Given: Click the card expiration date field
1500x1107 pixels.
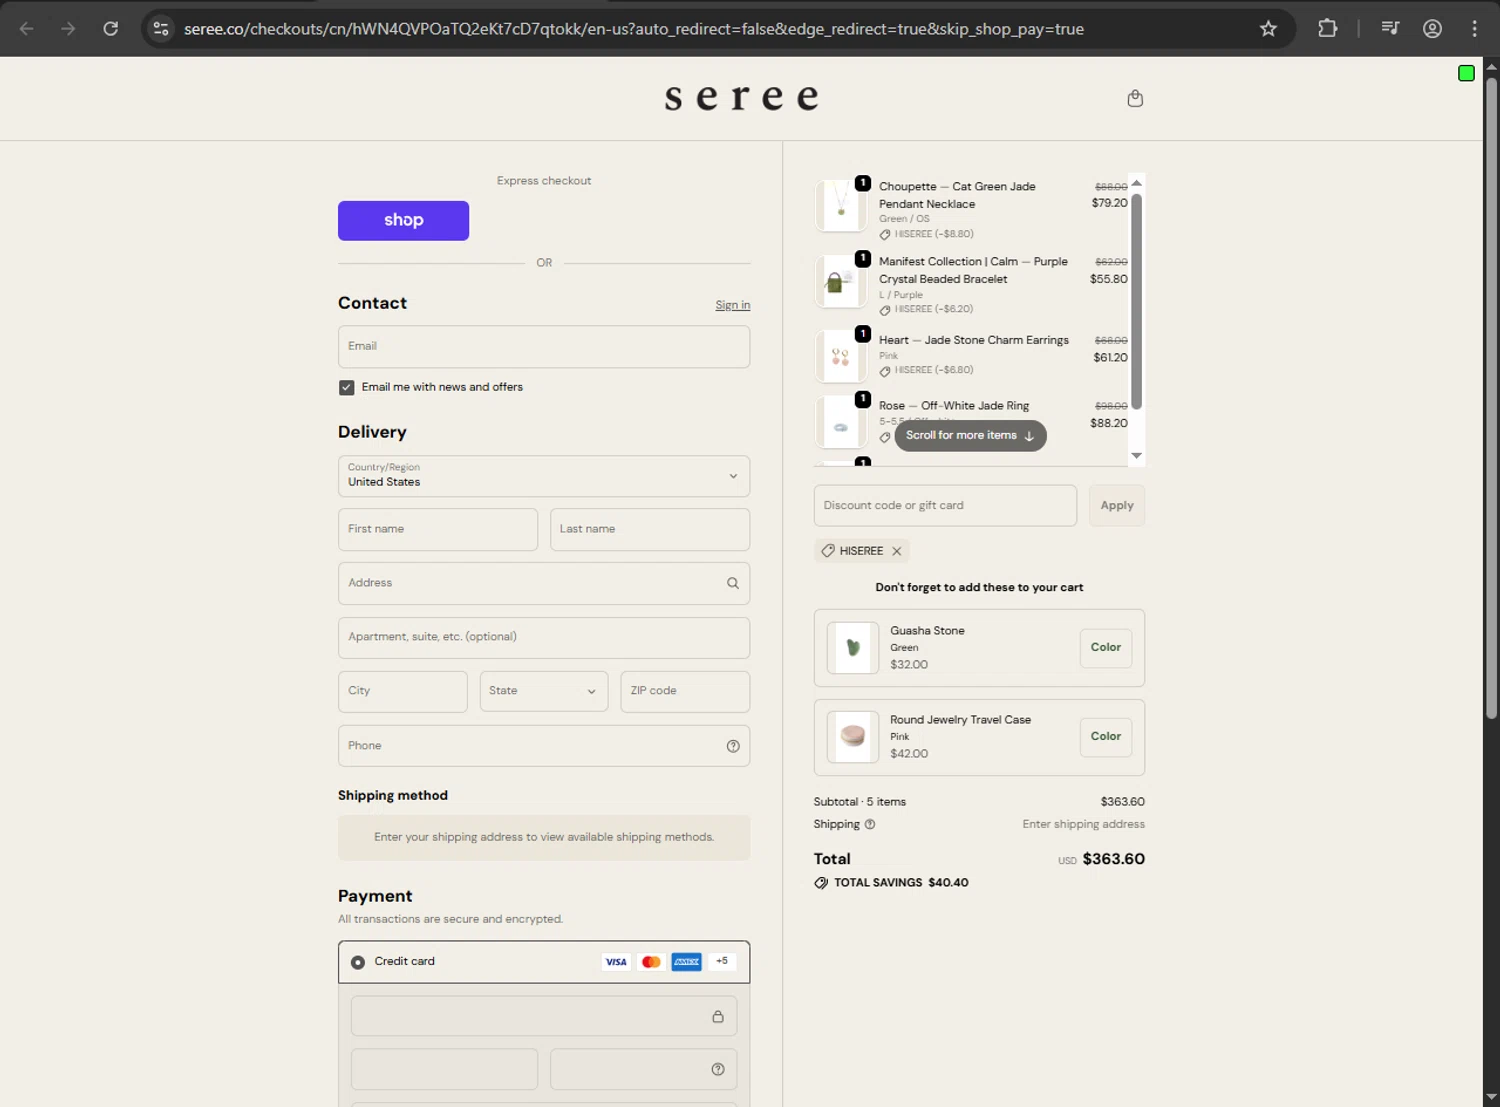Looking at the screenshot, I should click(444, 1069).
